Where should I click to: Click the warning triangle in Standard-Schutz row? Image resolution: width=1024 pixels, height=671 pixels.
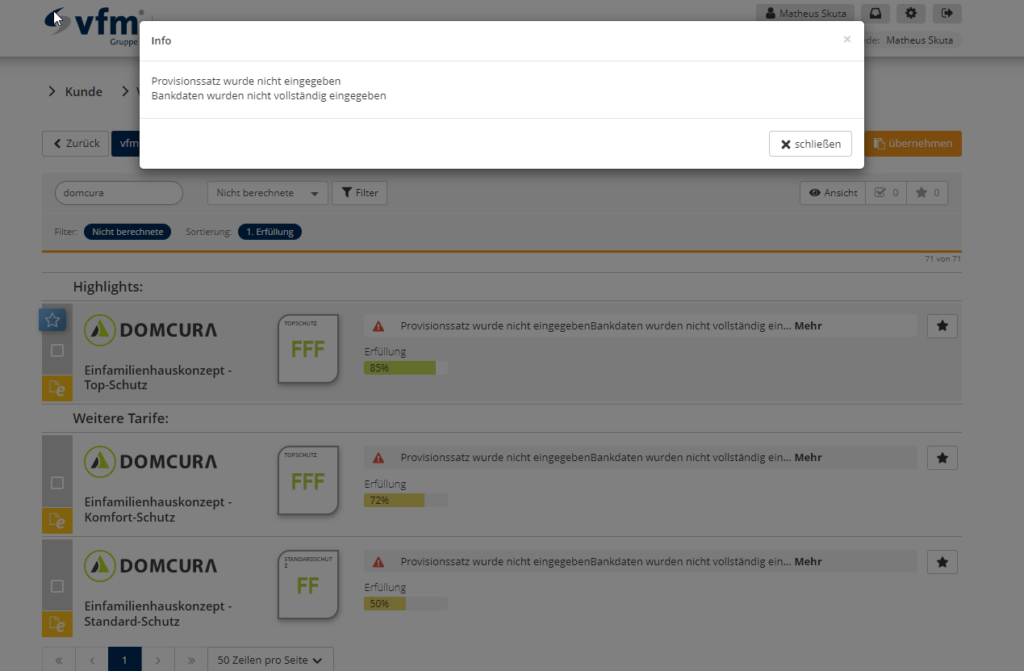tap(378, 562)
